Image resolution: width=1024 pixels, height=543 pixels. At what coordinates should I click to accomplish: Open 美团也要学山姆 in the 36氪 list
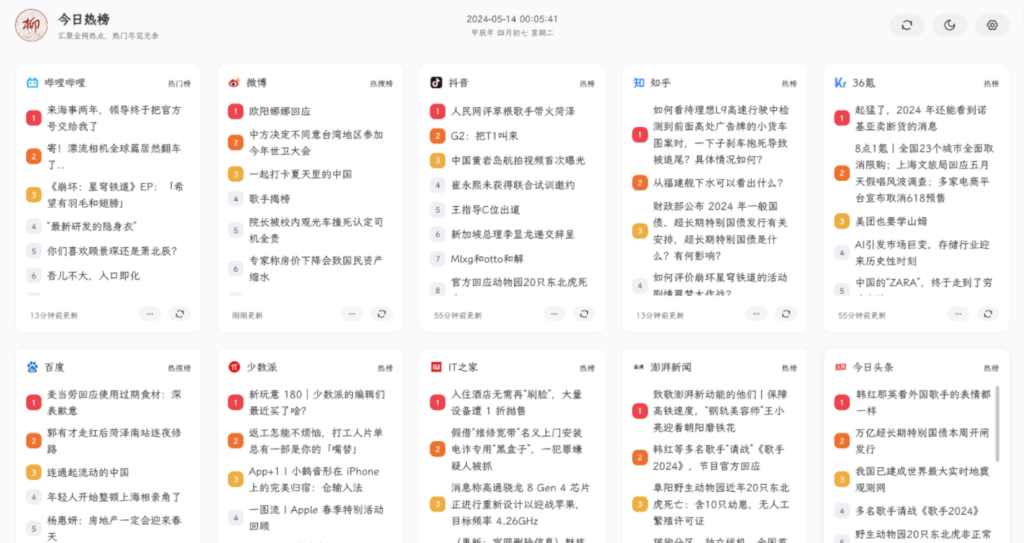click(x=890, y=222)
